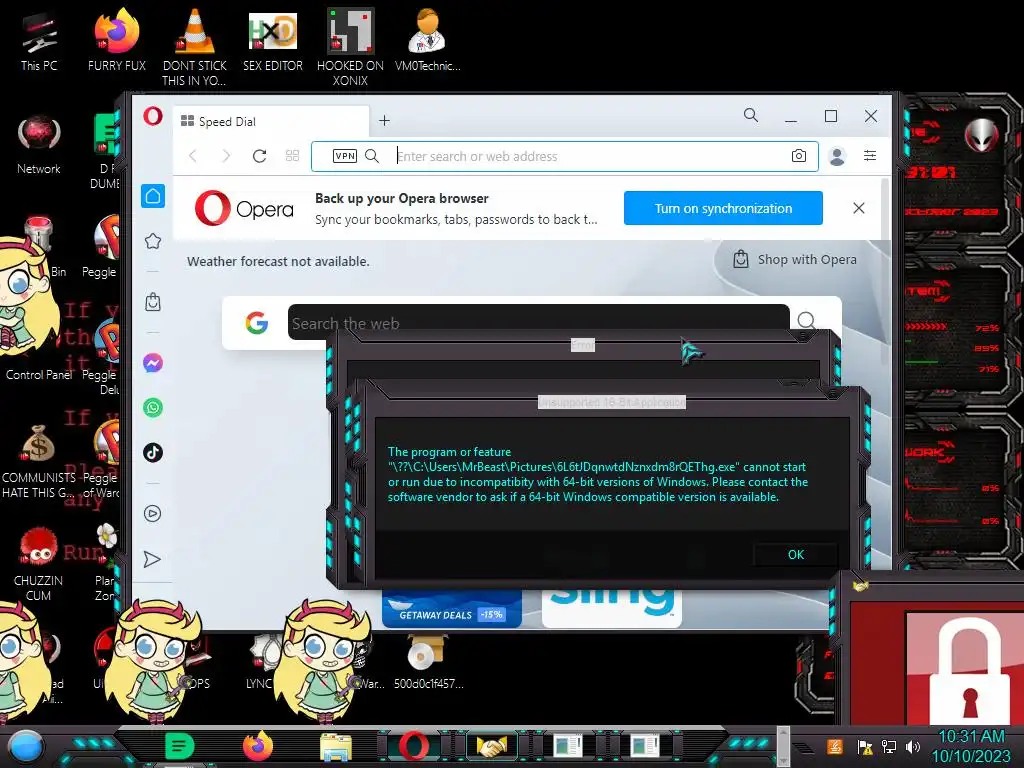Open the Speed Dial grid button
1024x768 pixels.
pyautogui.click(x=293, y=155)
